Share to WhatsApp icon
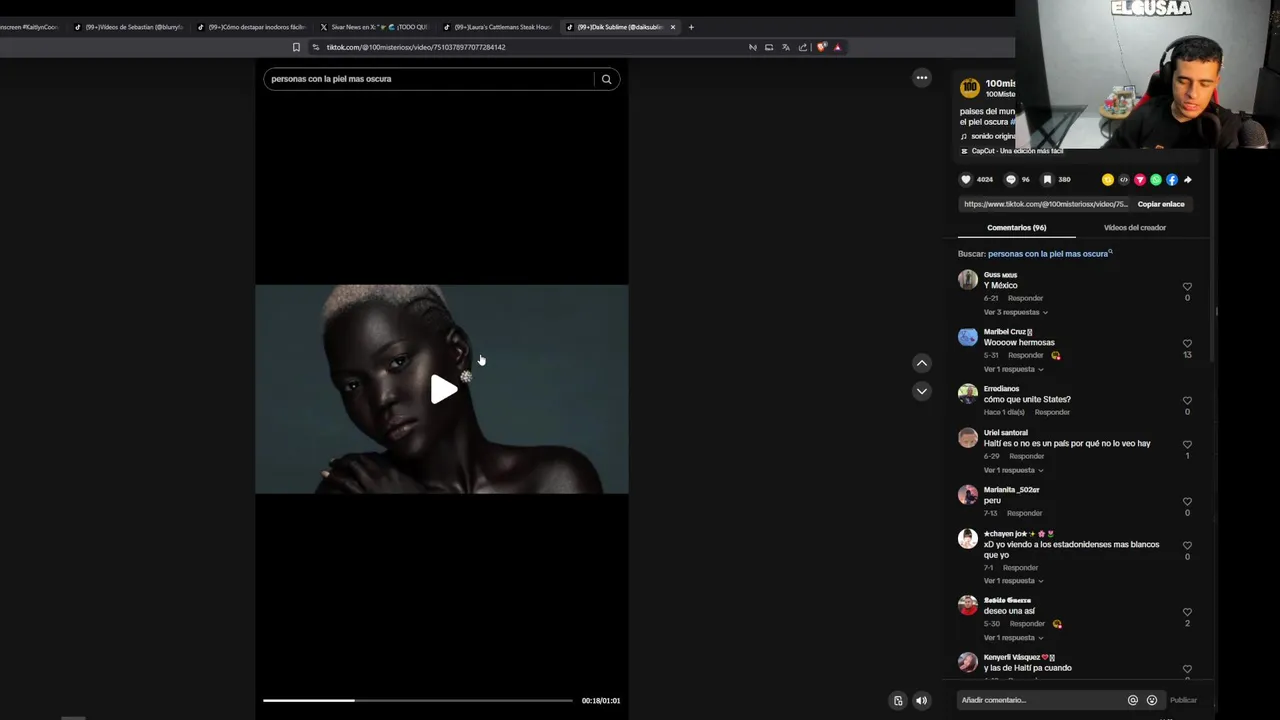Viewport: 1280px width, 720px height. (1155, 180)
